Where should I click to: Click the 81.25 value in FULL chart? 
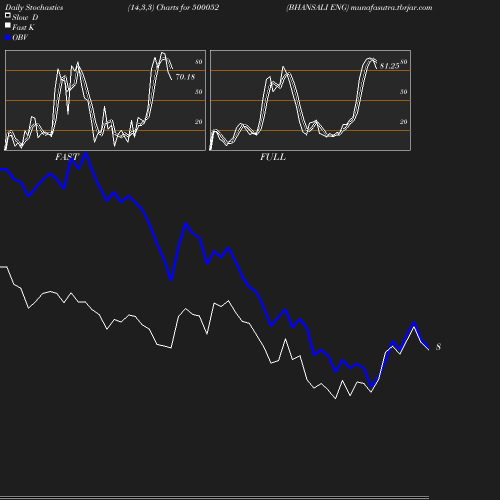click(389, 66)
